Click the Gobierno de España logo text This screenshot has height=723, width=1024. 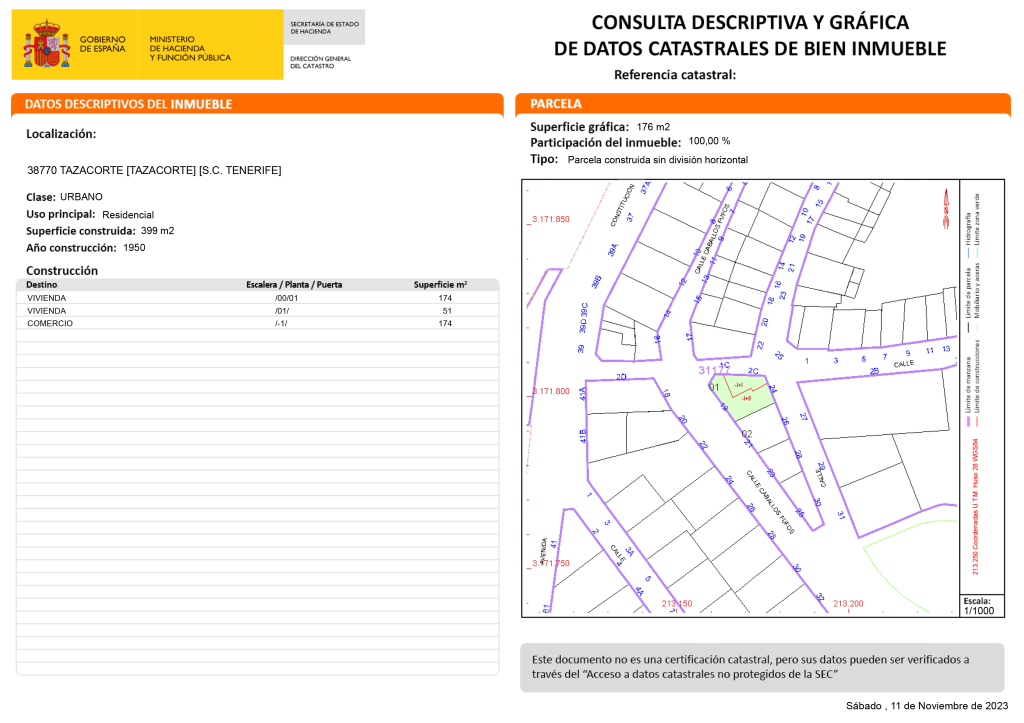[101, 45]
